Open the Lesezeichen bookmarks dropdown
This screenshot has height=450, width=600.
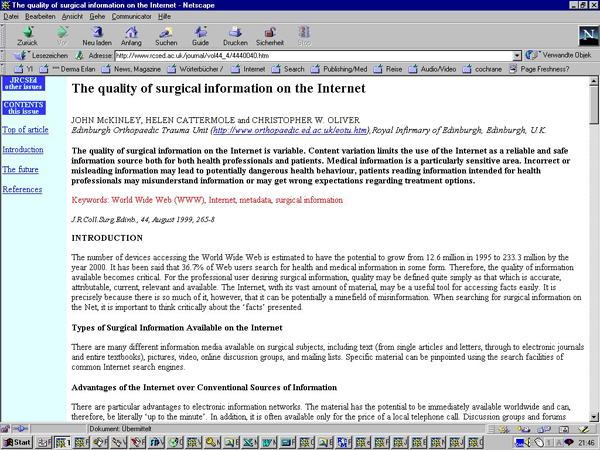pyautogui.click(x=42, y=56)
